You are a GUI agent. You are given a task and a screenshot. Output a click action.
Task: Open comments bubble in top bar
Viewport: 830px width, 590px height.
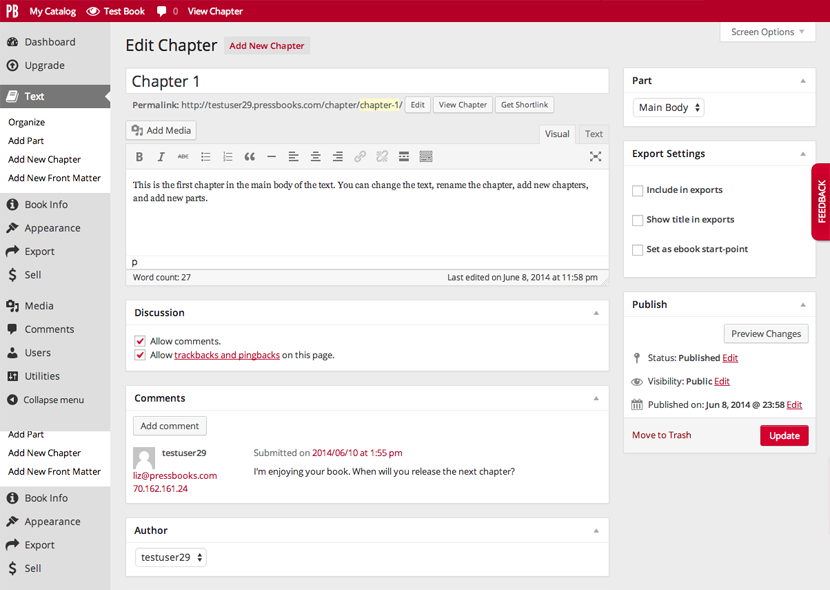tap(161, 12)
